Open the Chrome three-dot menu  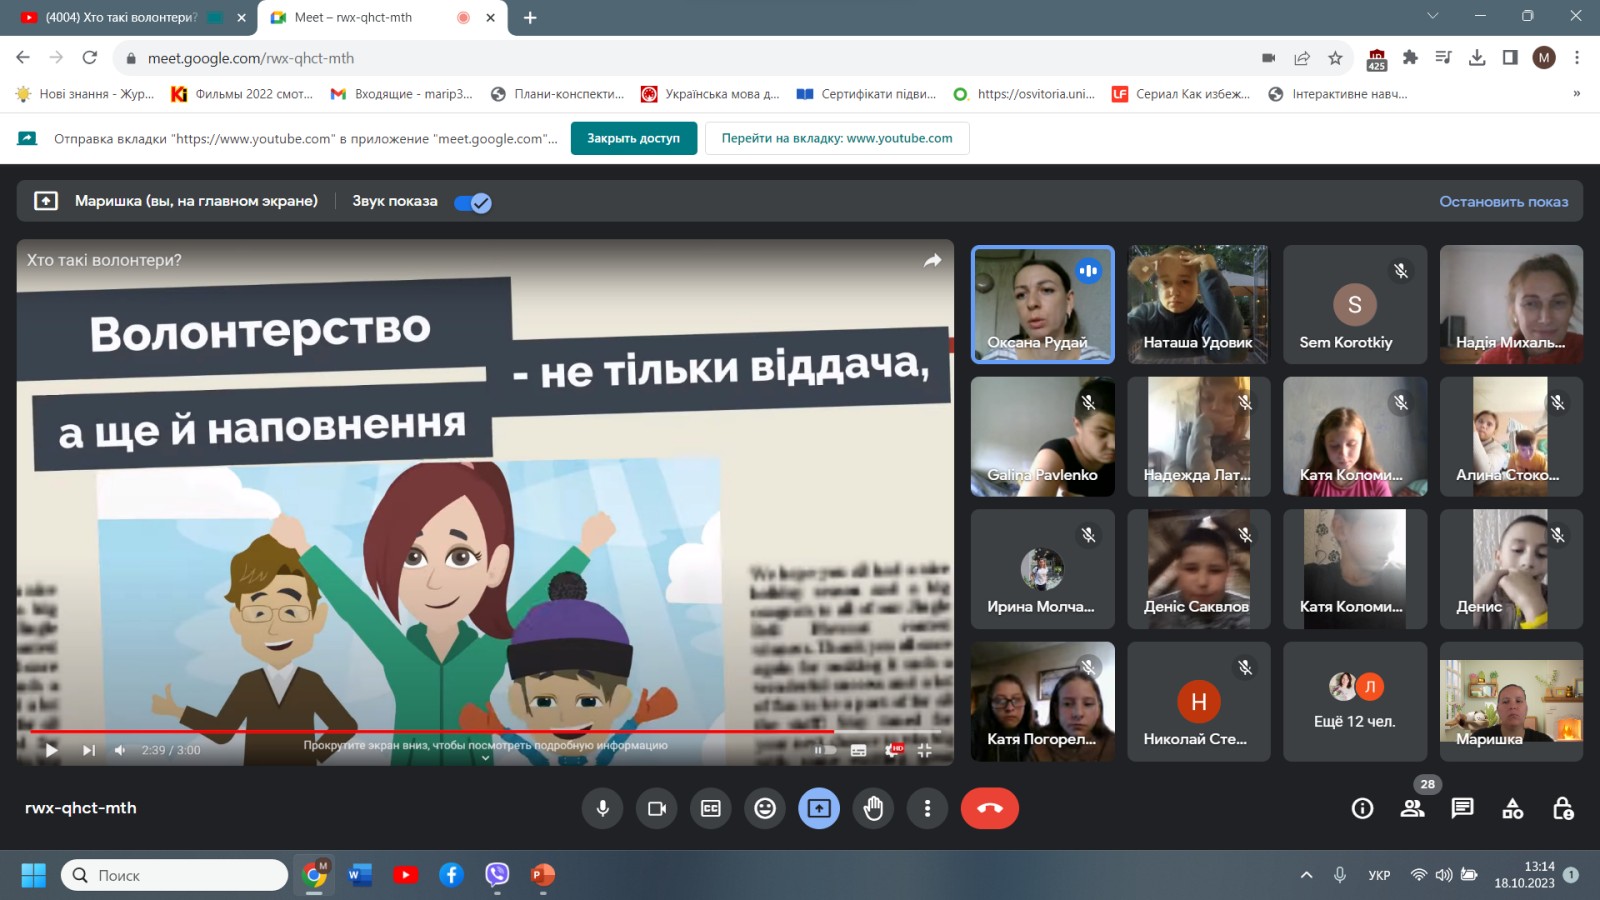coord(1577,58)
